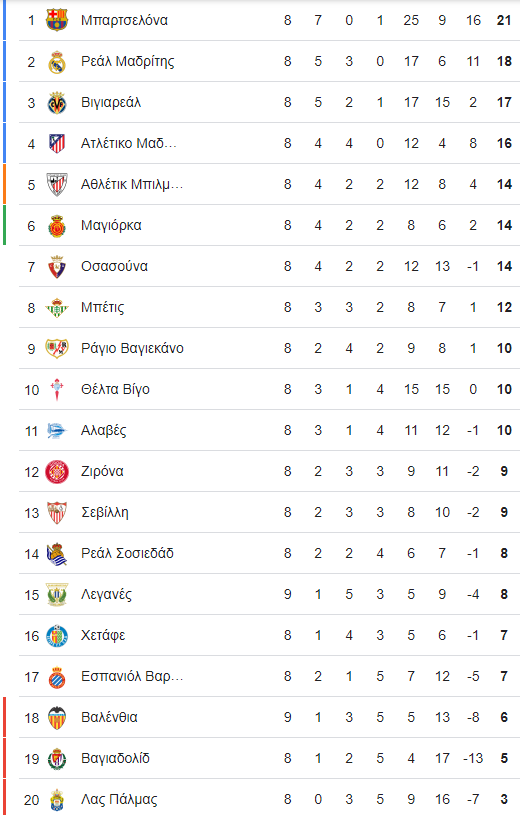This screenshot has width=520, height=815.
Task: Click the Girona red round crest
Action: pos(57,471)
